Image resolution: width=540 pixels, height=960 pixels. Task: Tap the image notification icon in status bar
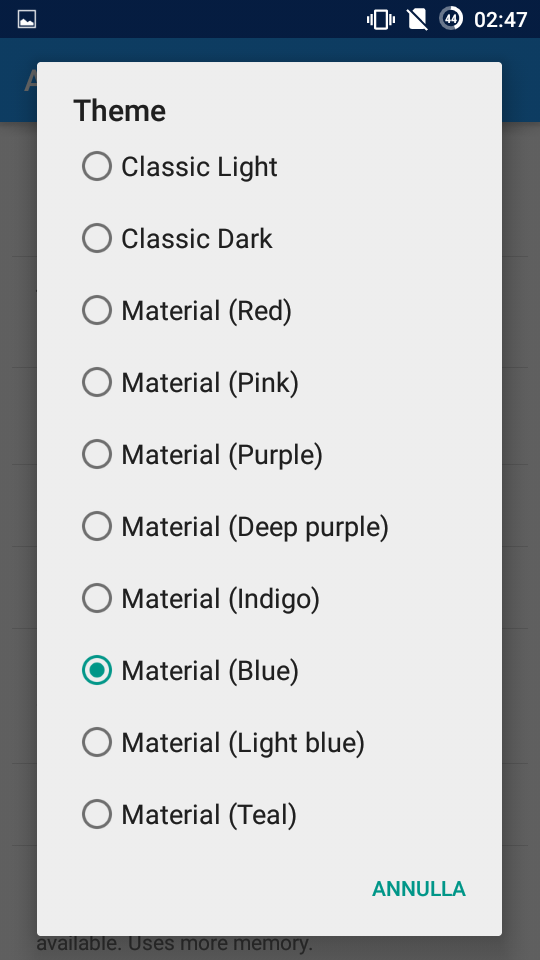(27, 20)
